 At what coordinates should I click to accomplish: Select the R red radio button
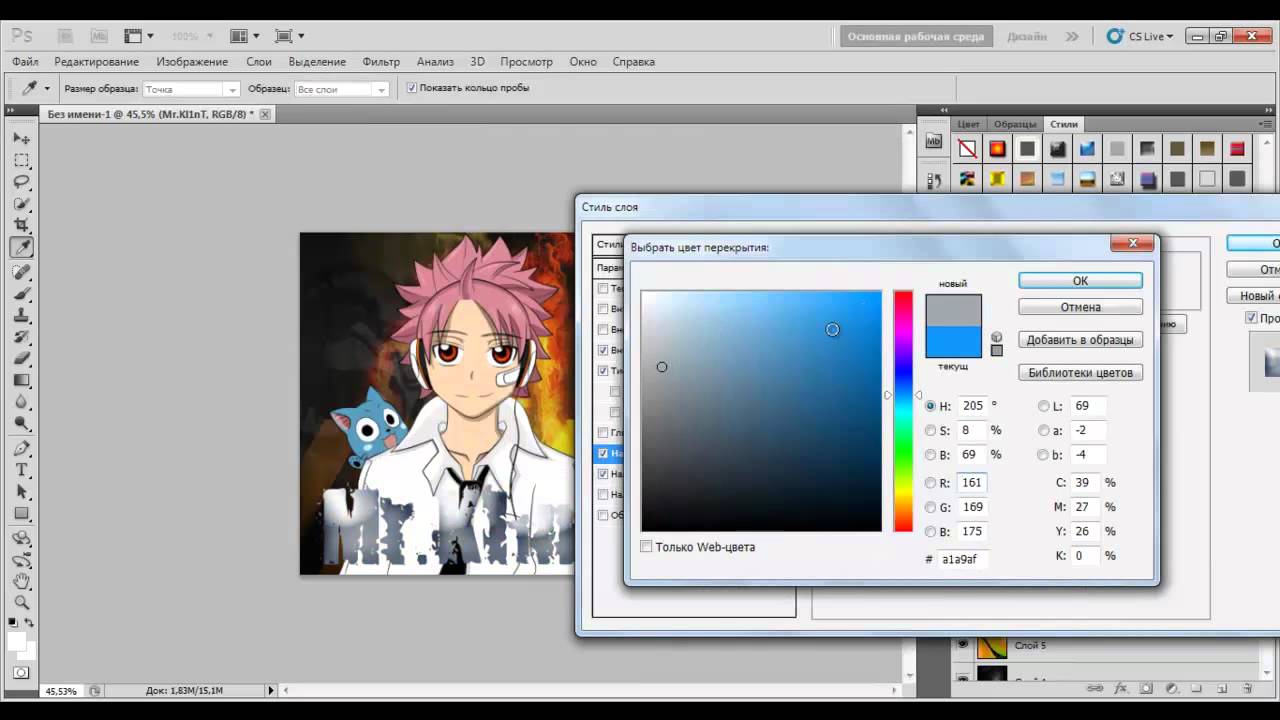931,483
